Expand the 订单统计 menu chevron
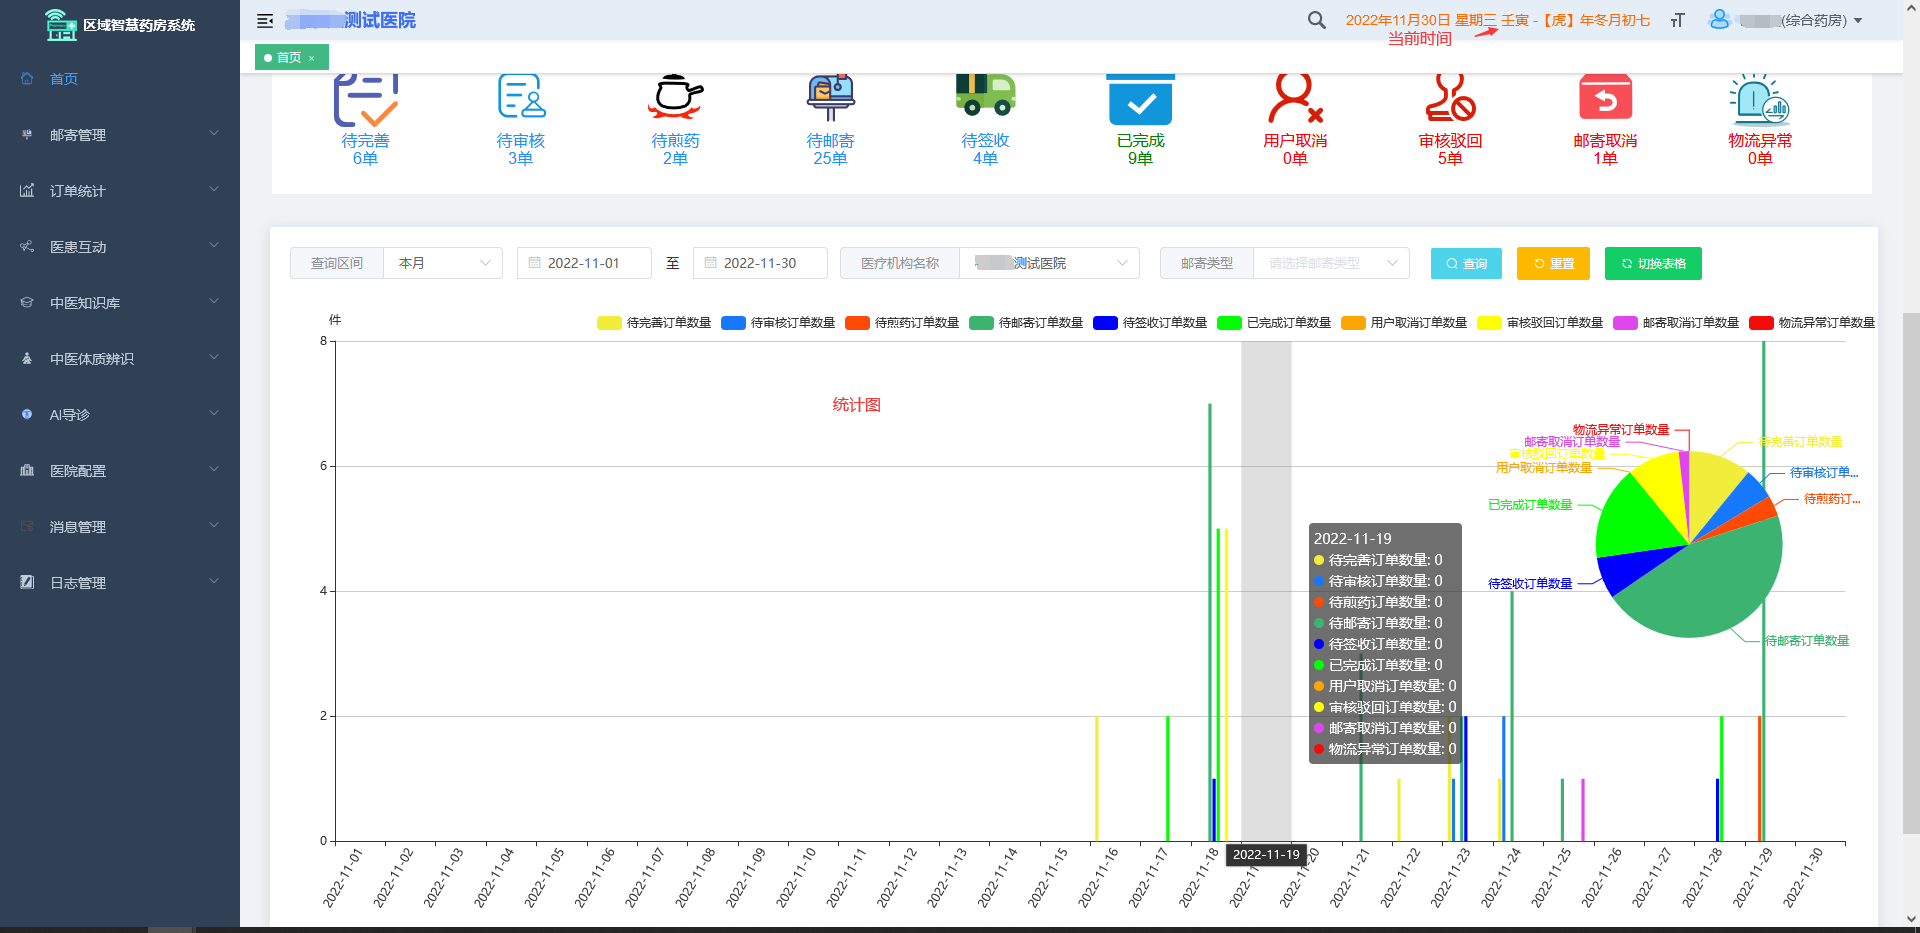The image size is (1920, 933). [x=213, y=189]
